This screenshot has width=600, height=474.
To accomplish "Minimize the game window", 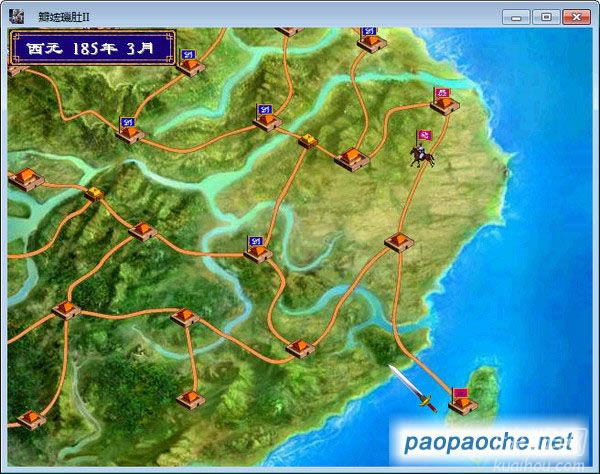I will pyautogui.click(x=517, y=16).
